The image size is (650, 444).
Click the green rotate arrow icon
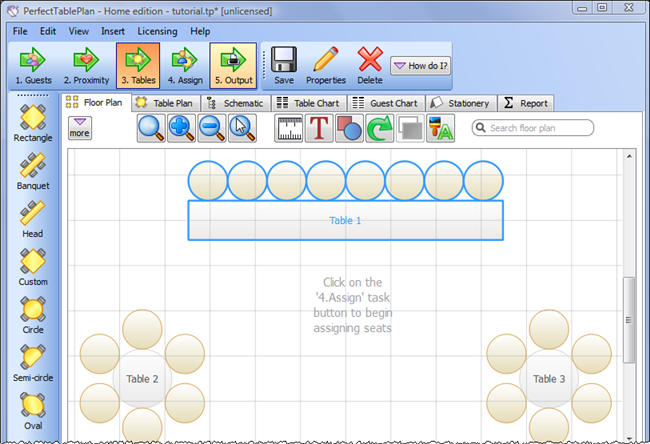[380, 128]
